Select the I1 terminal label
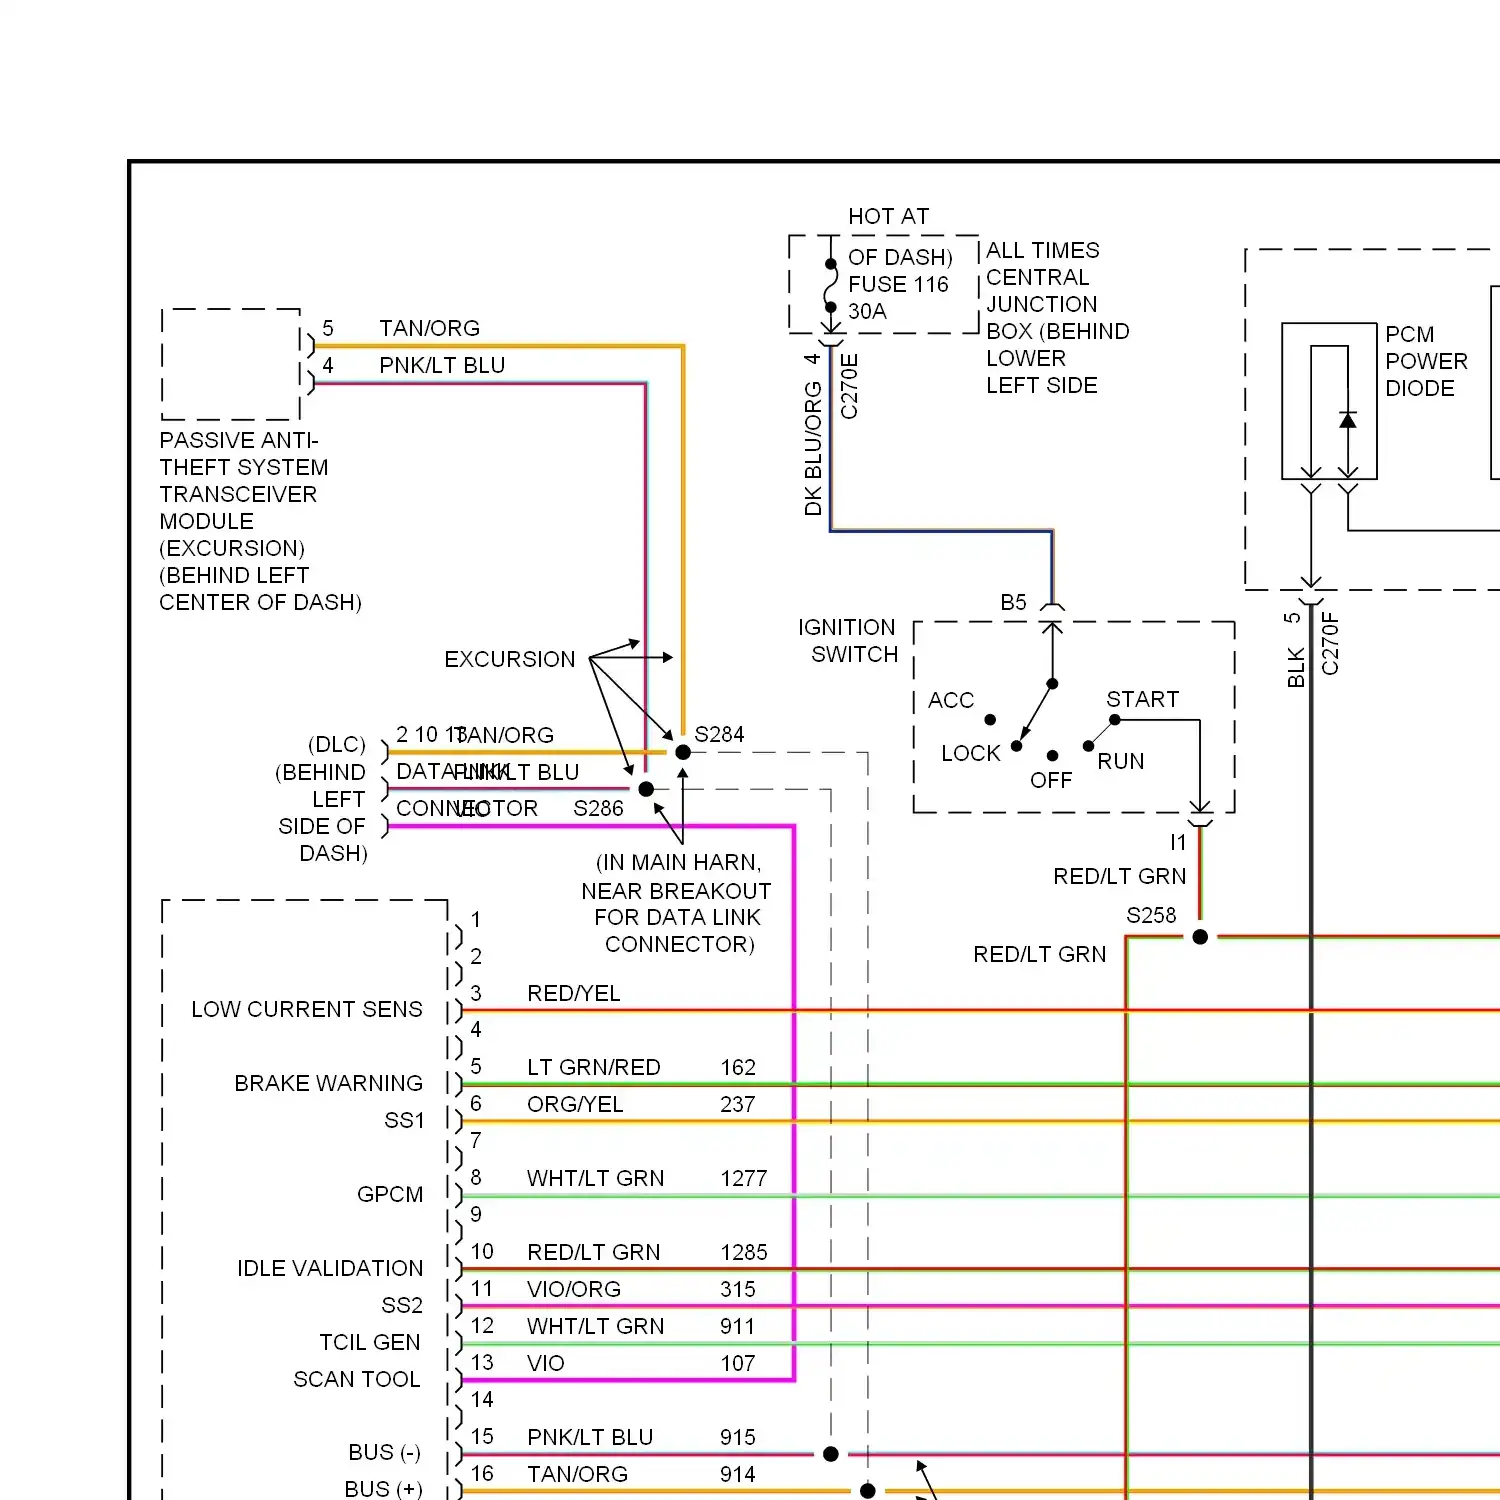 [x=1178, y=843]
